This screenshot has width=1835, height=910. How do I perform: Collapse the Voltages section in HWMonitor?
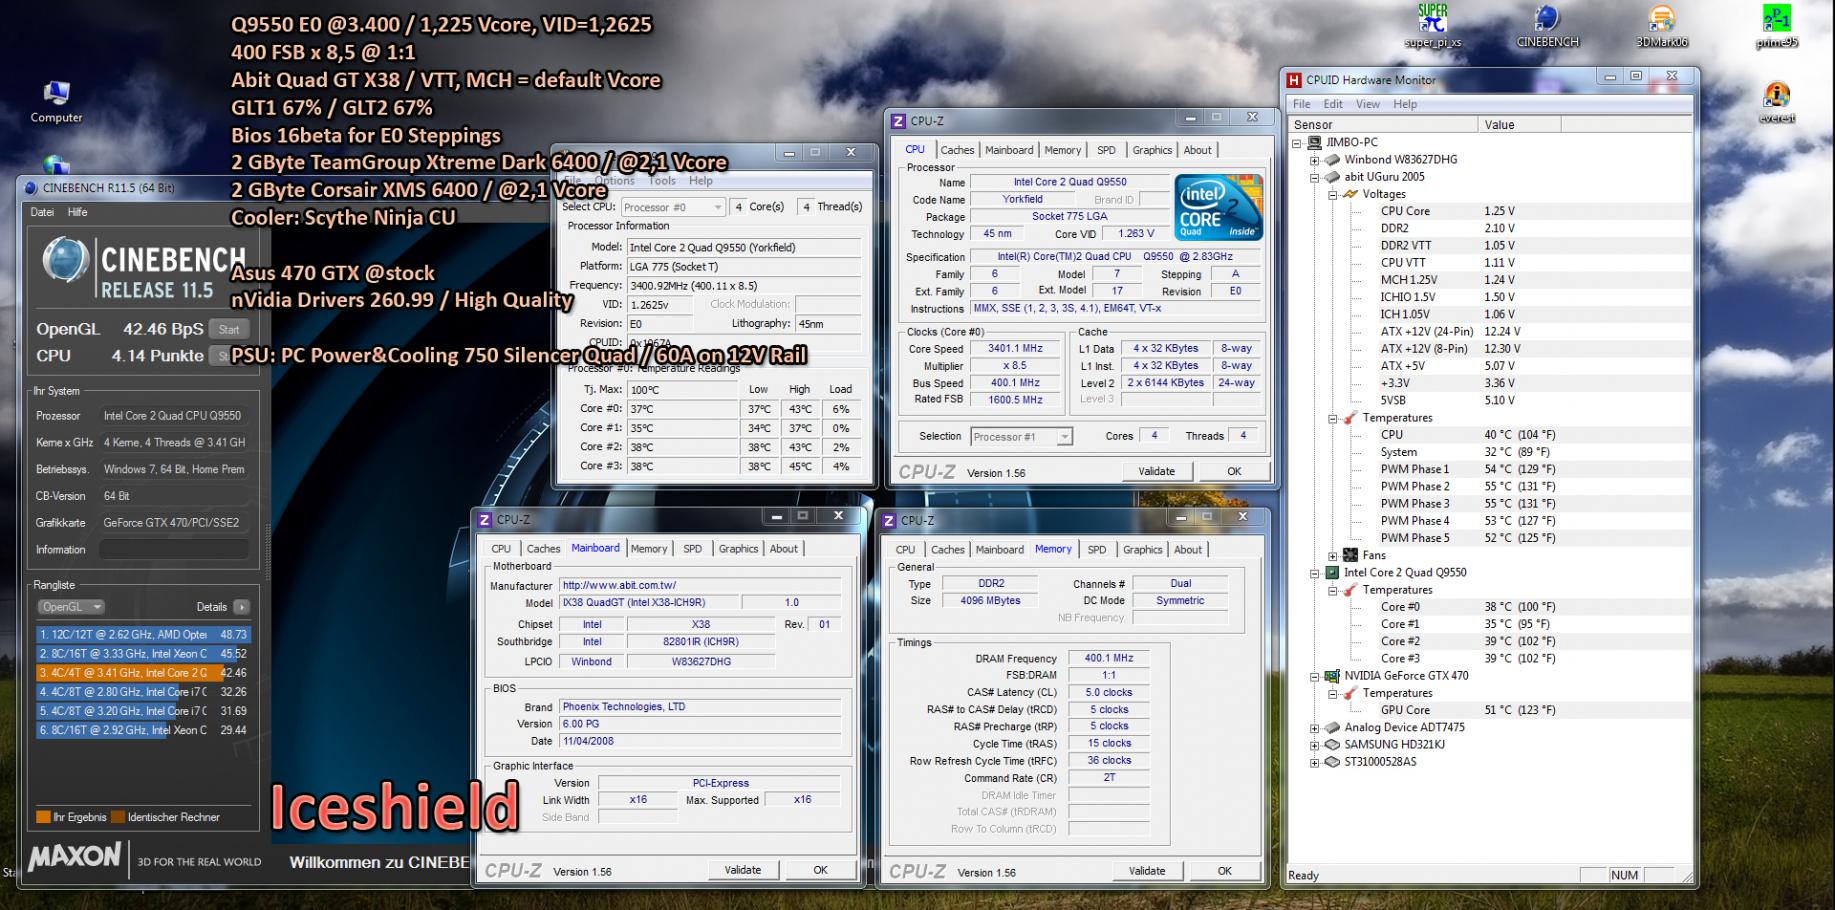click(1333, 195)
